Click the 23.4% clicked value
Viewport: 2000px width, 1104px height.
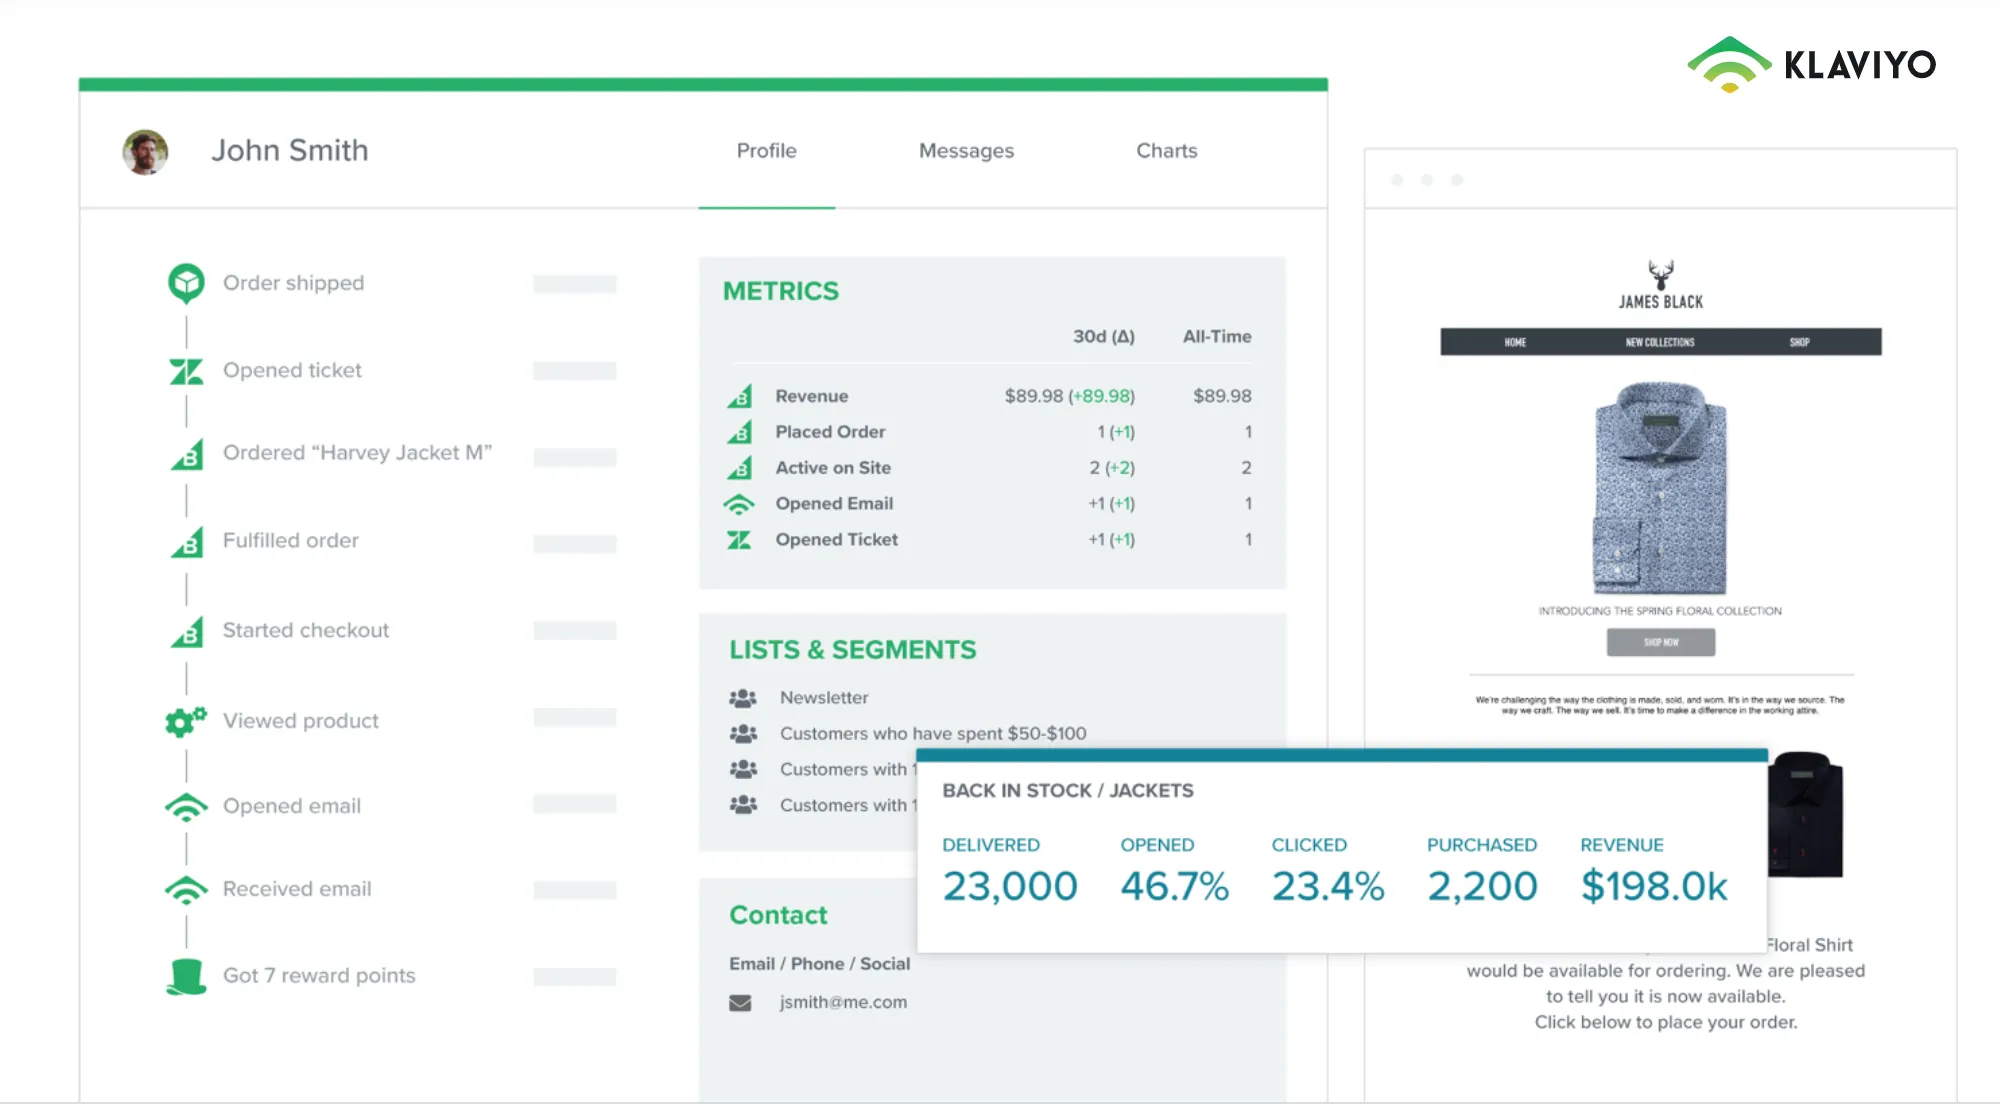1328,887
